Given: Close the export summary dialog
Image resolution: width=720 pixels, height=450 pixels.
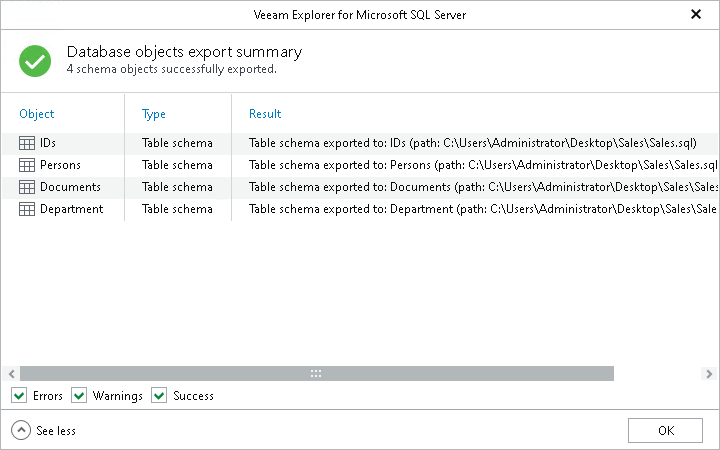Looking at the screenshot, I should [x=696, y=15].
